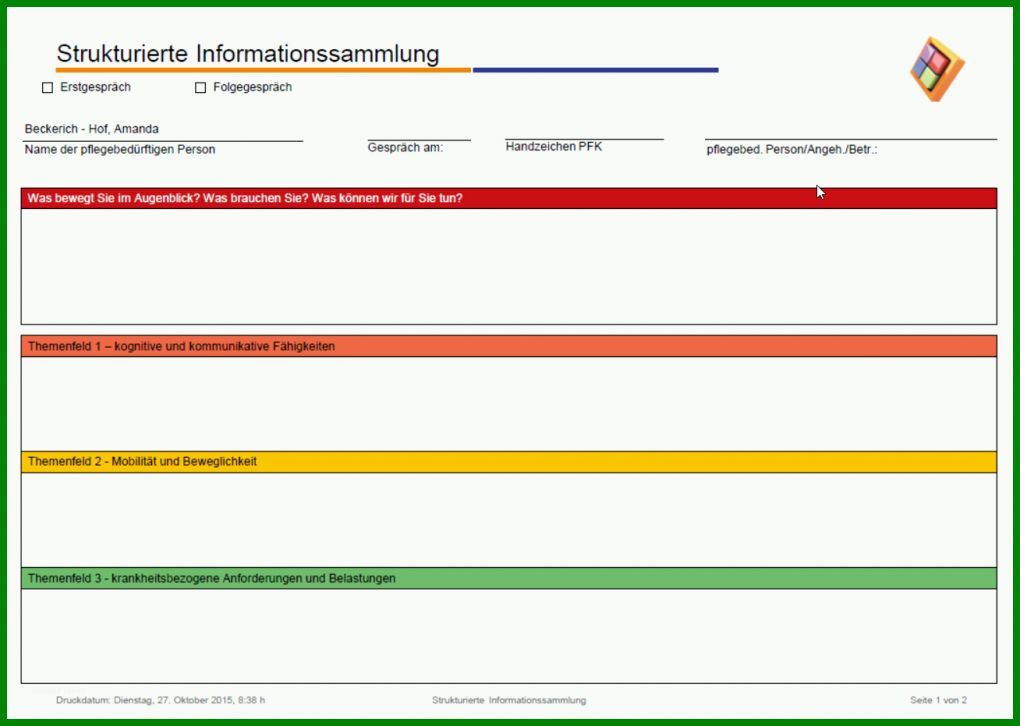
Task: Click the title Strukturierte Informationssammlung
Action: [x=248, y=53]
